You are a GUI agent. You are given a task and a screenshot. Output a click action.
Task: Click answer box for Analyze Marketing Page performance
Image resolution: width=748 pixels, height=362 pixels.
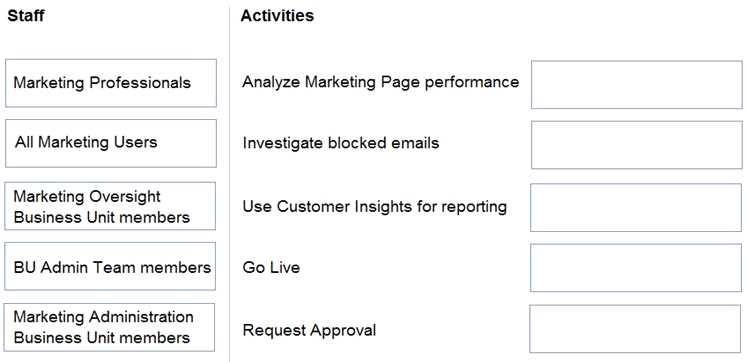click(636, 84)
